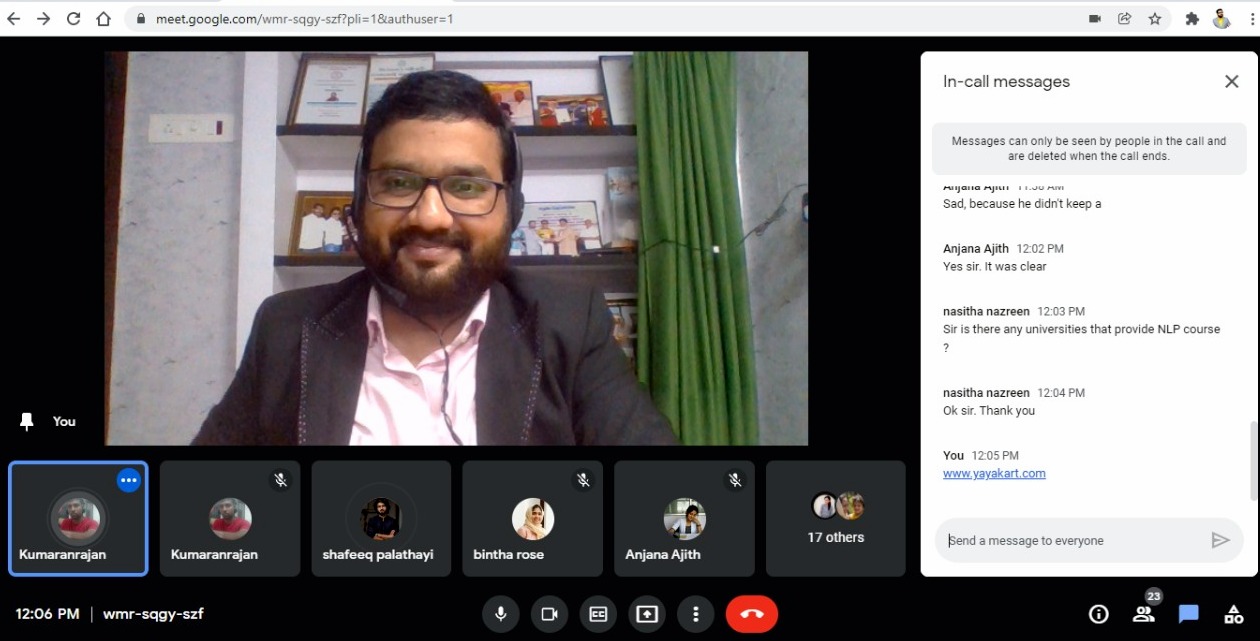Click the 'Messages can only be seen' notice
1260x641 pixels.
[1089, 149]
